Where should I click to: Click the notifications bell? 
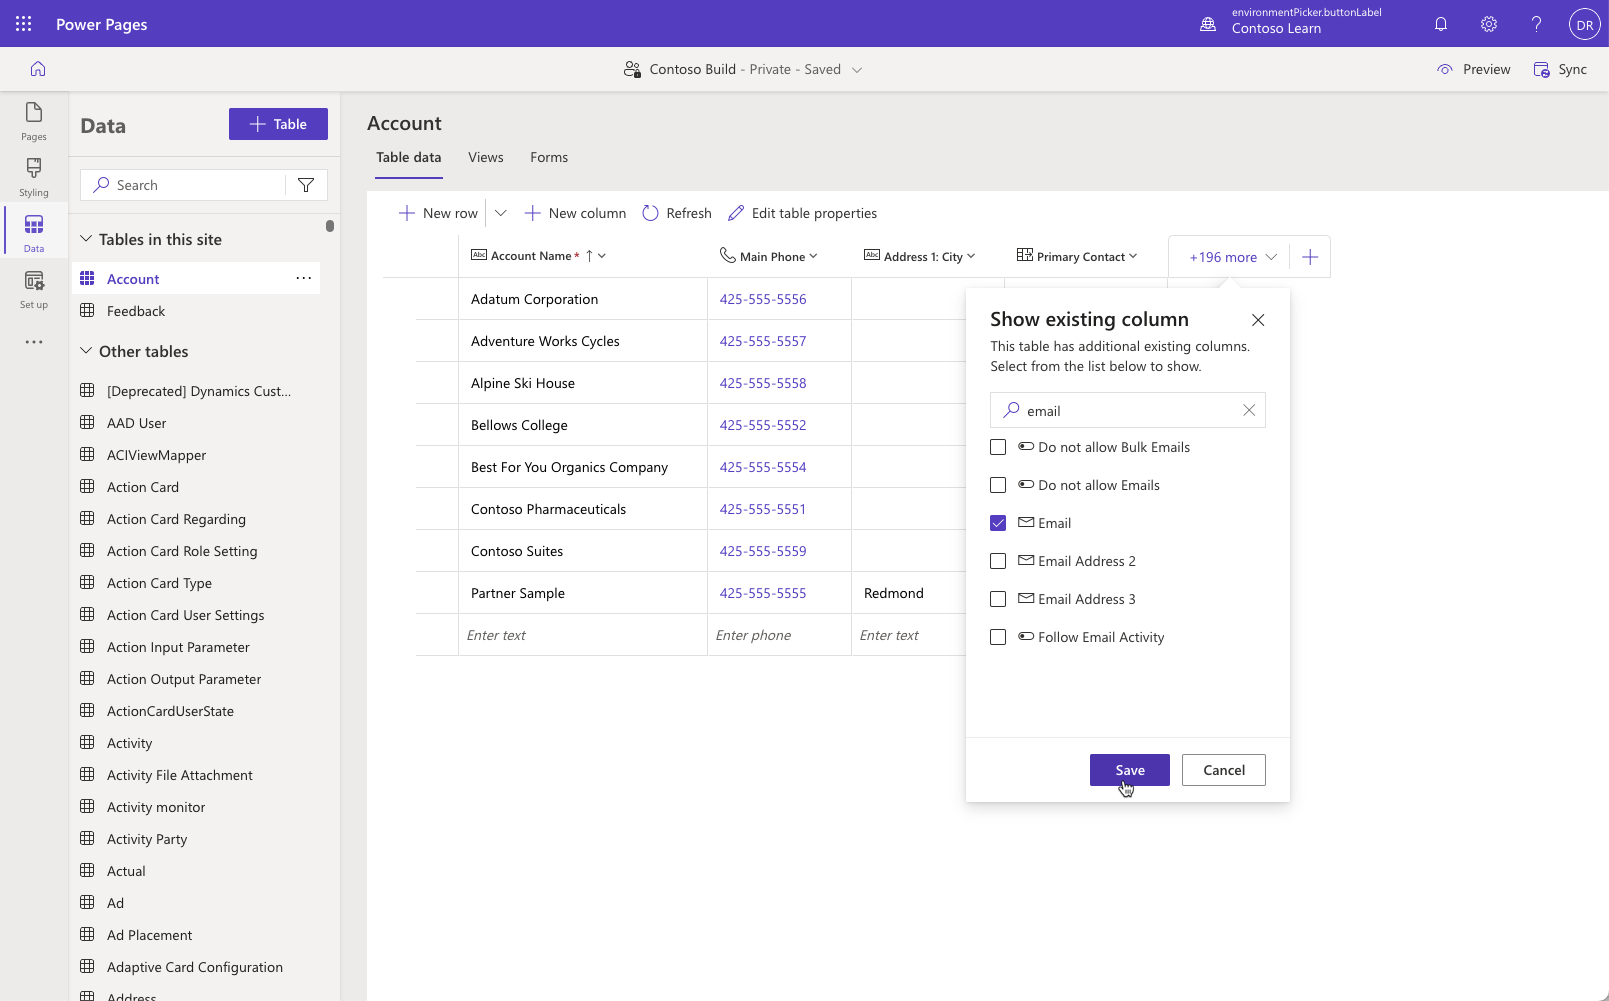pyautogui.click(x=1440, y=23)
